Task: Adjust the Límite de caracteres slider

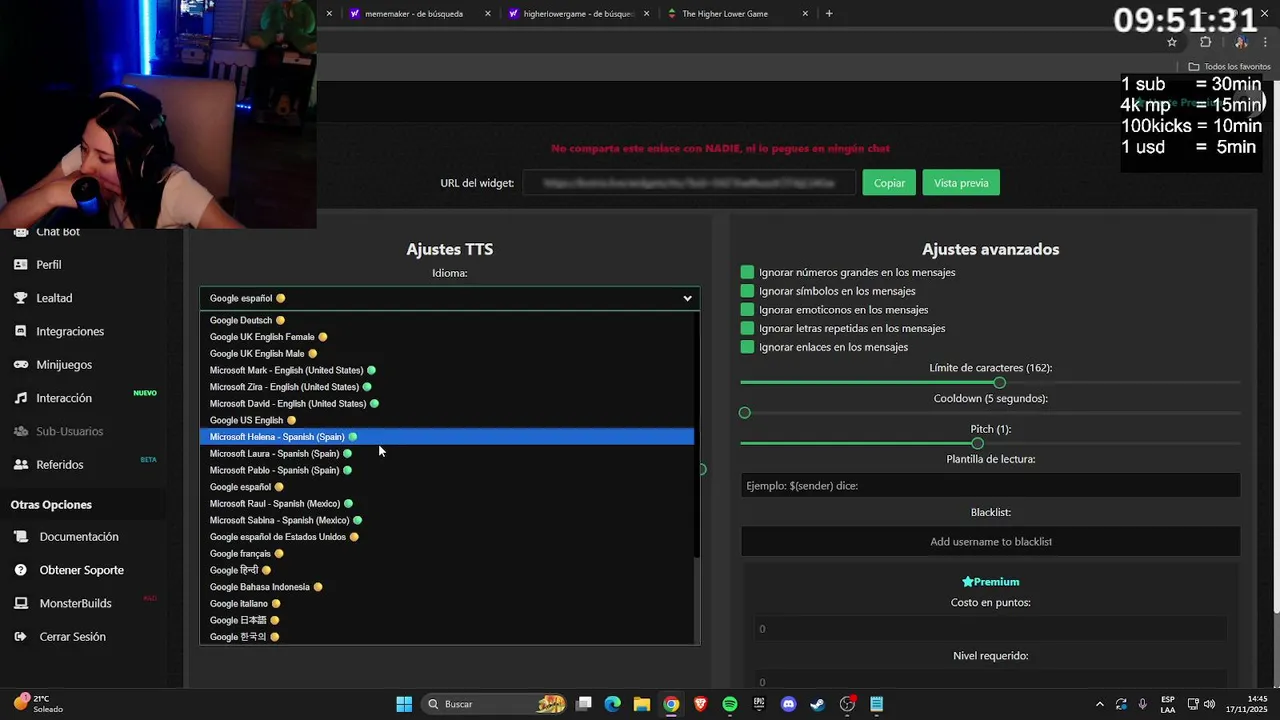Action: coord(1000,383)
